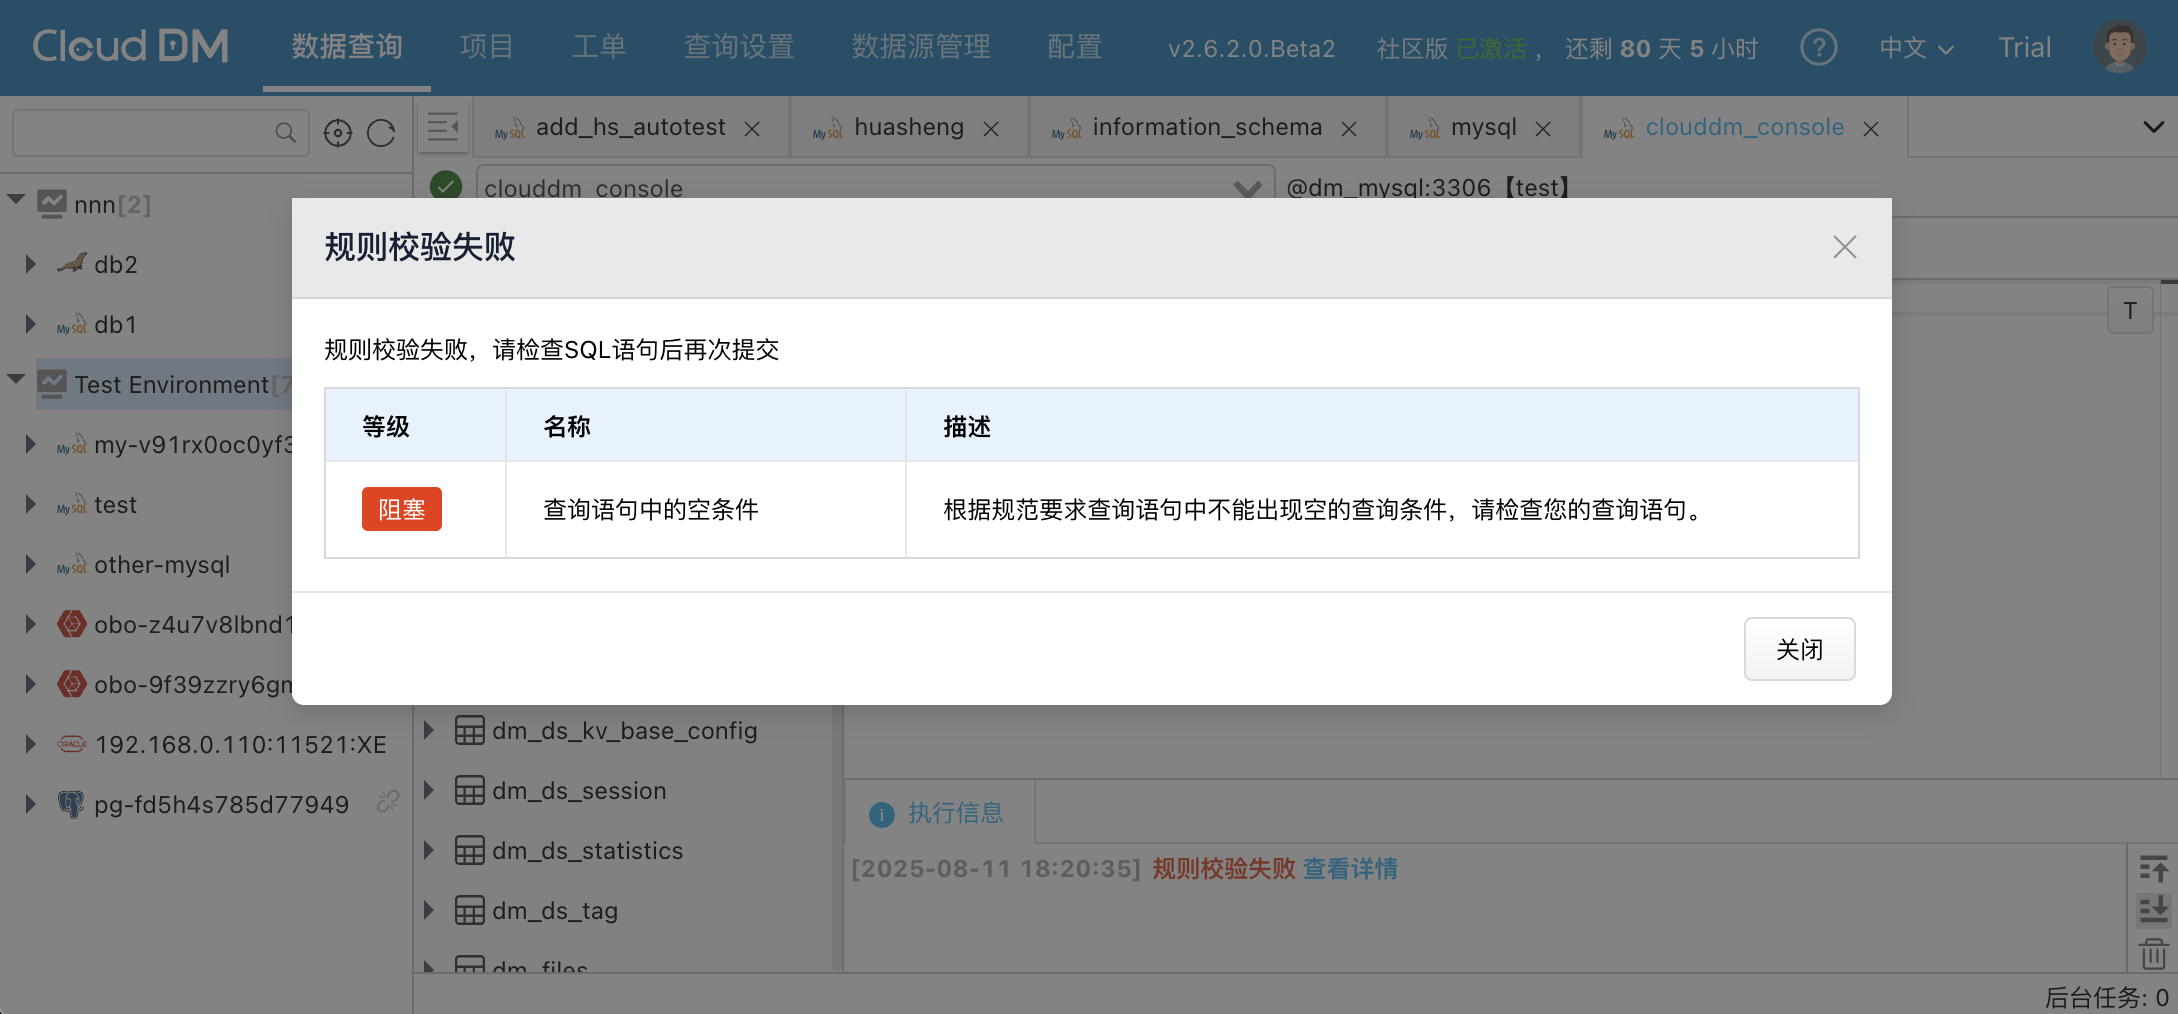2178x1014 pixels.
Task: Click the help question mark icon
Action: [1818, 47]
